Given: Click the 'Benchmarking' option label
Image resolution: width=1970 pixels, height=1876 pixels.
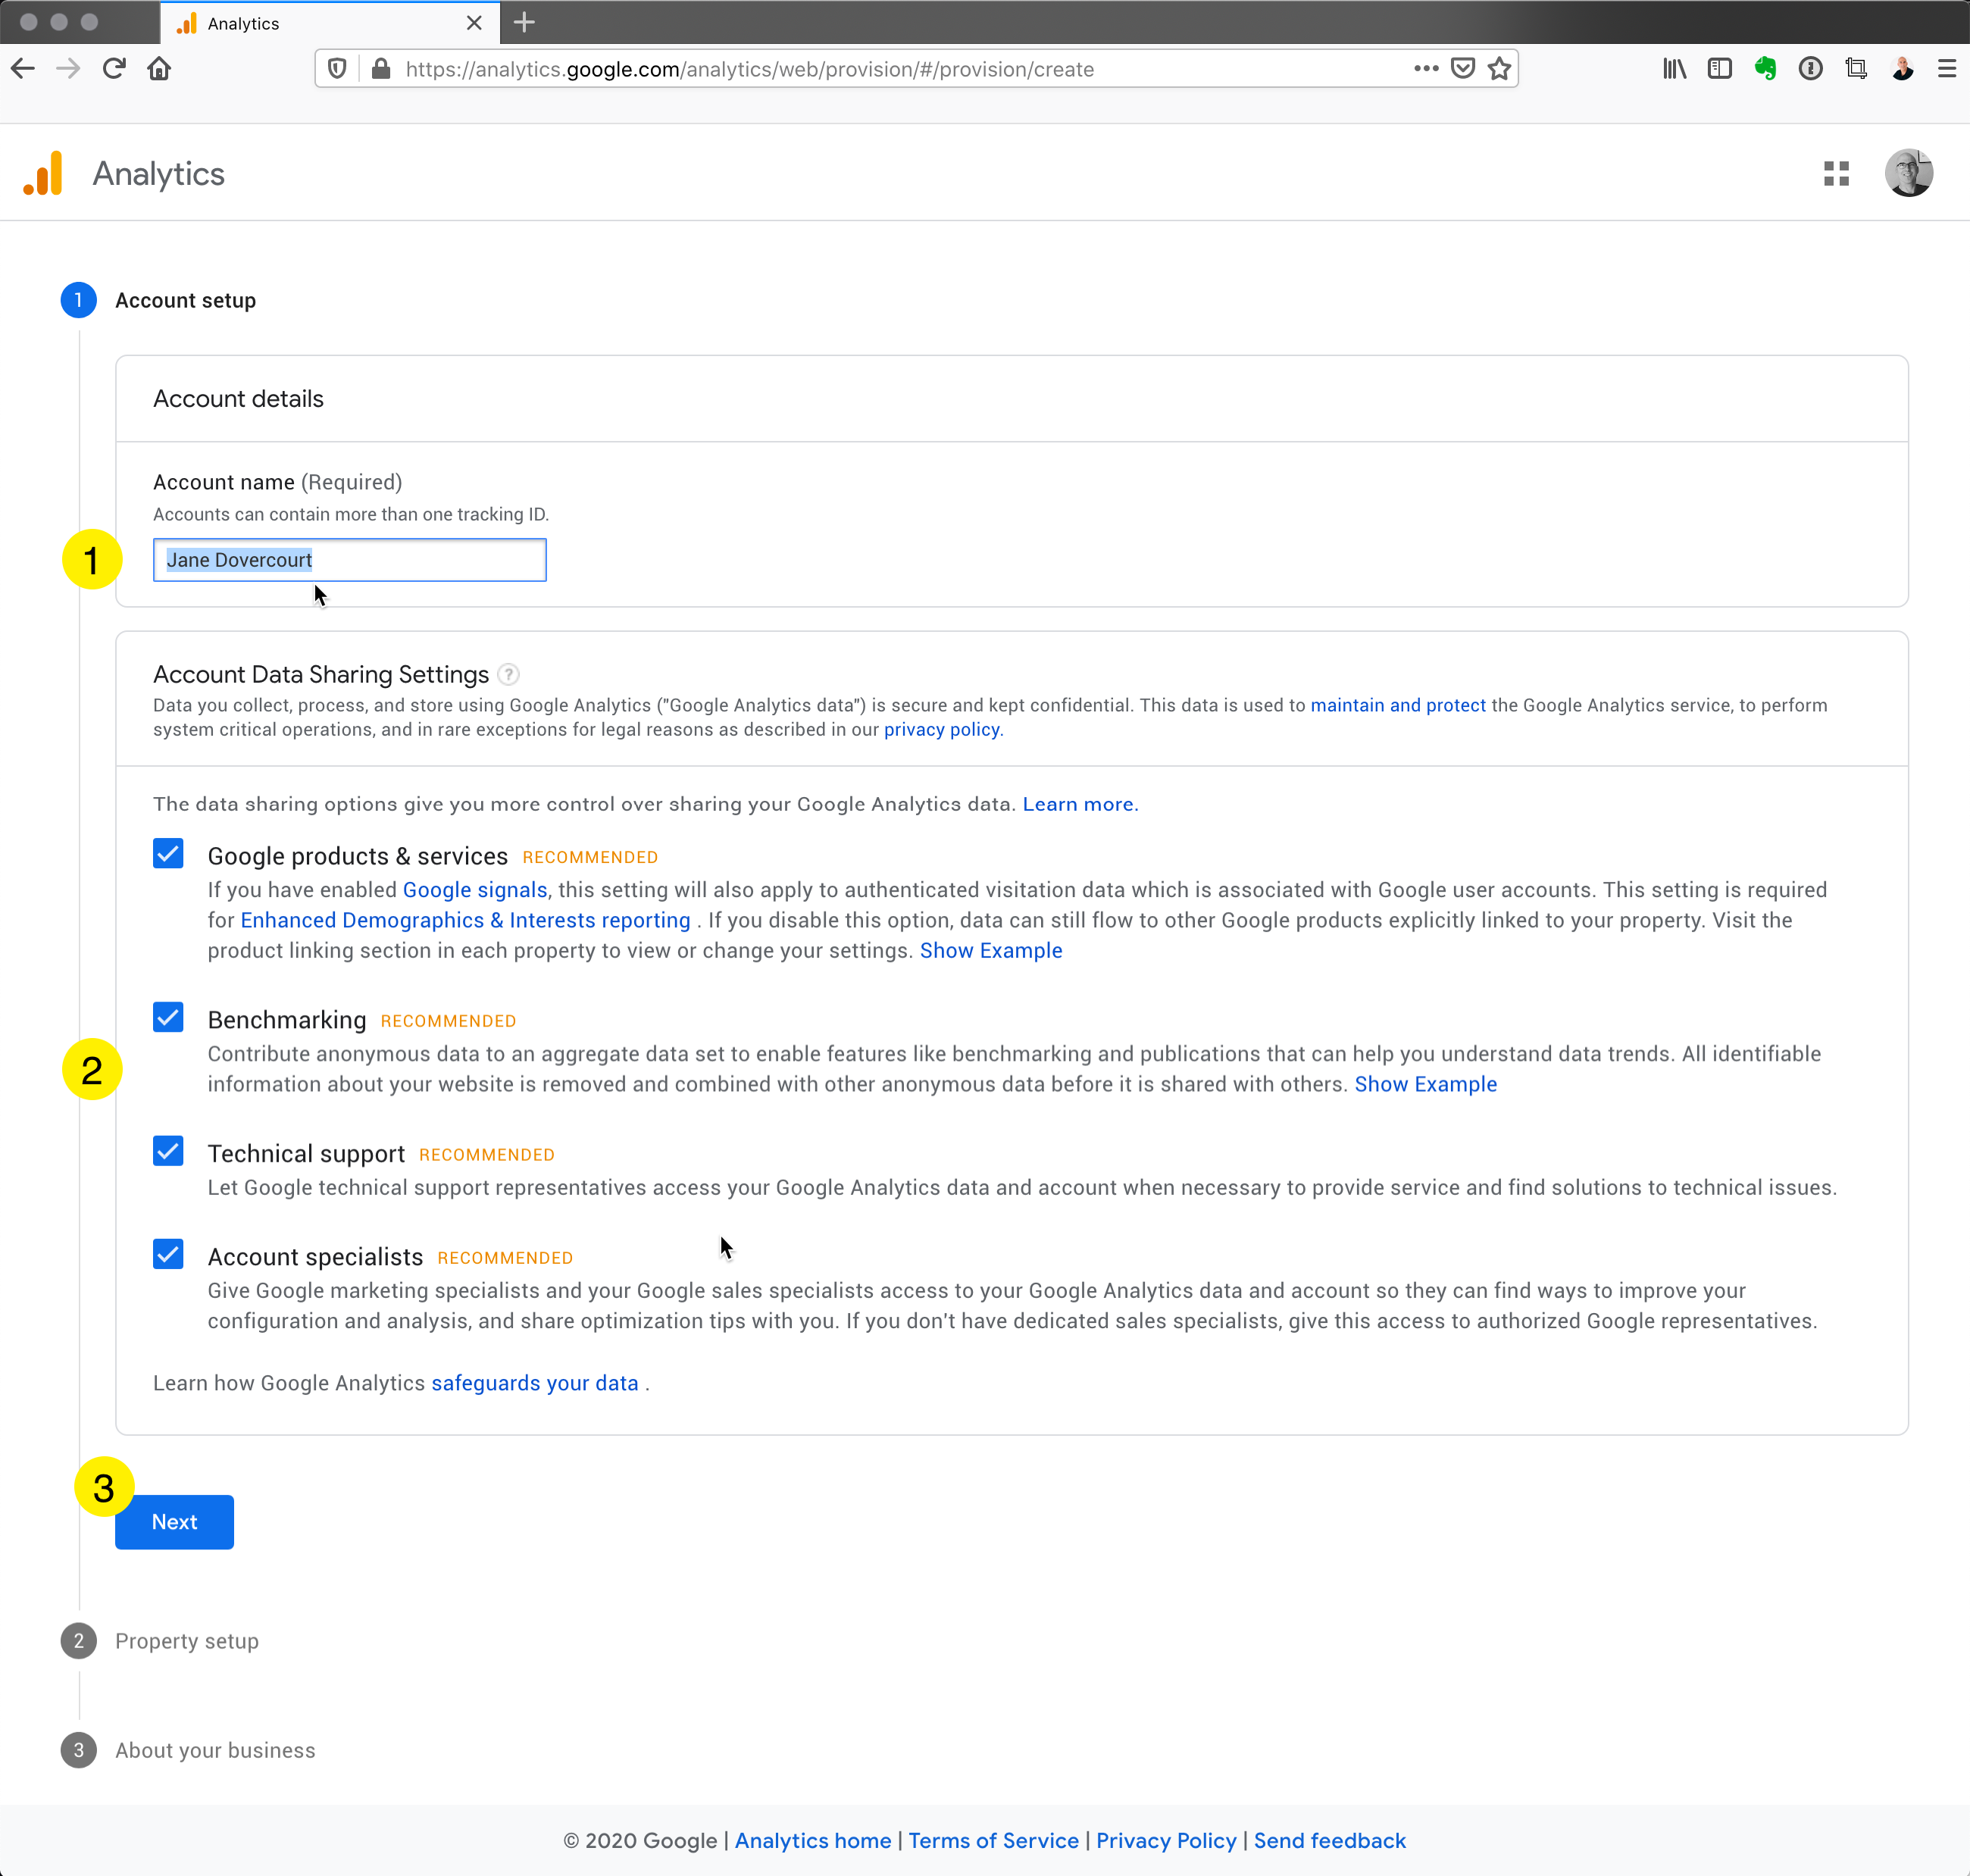Looking at the screenshot, I should click(287, 1020).
